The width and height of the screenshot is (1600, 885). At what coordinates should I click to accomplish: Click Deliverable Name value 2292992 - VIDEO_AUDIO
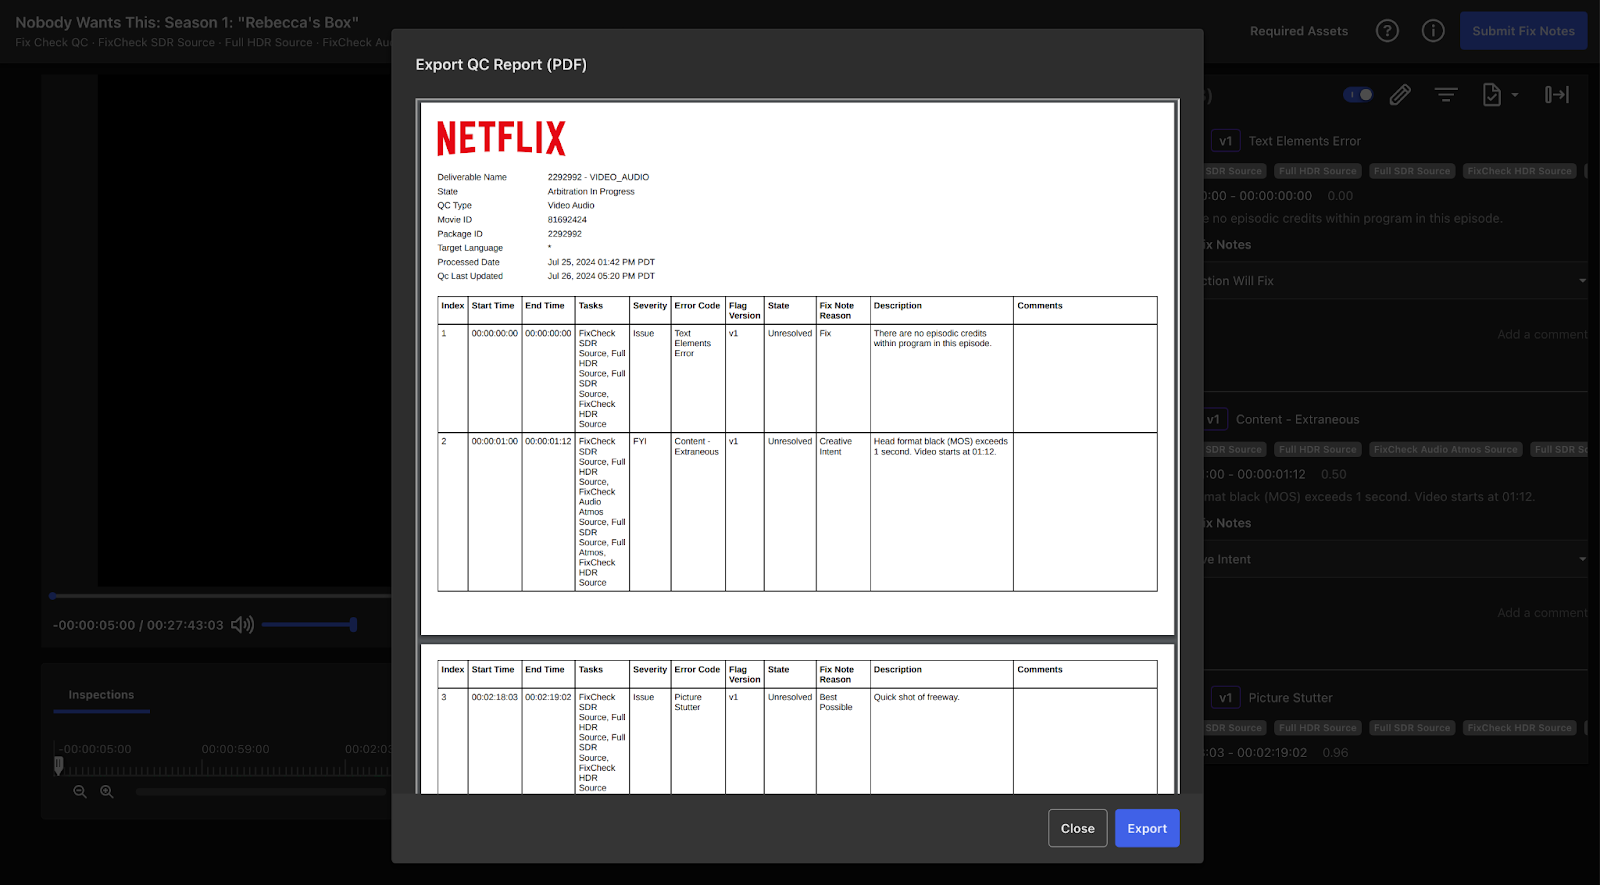click(598, 177)
